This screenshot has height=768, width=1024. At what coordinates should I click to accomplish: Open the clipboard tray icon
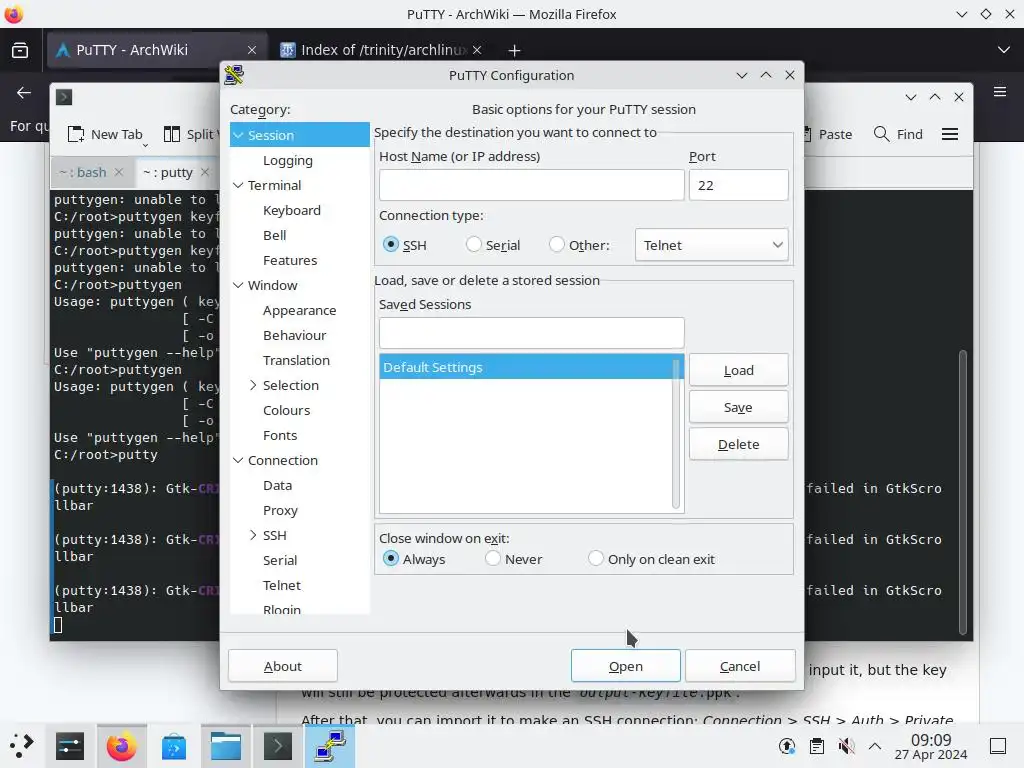pos(816,746)
